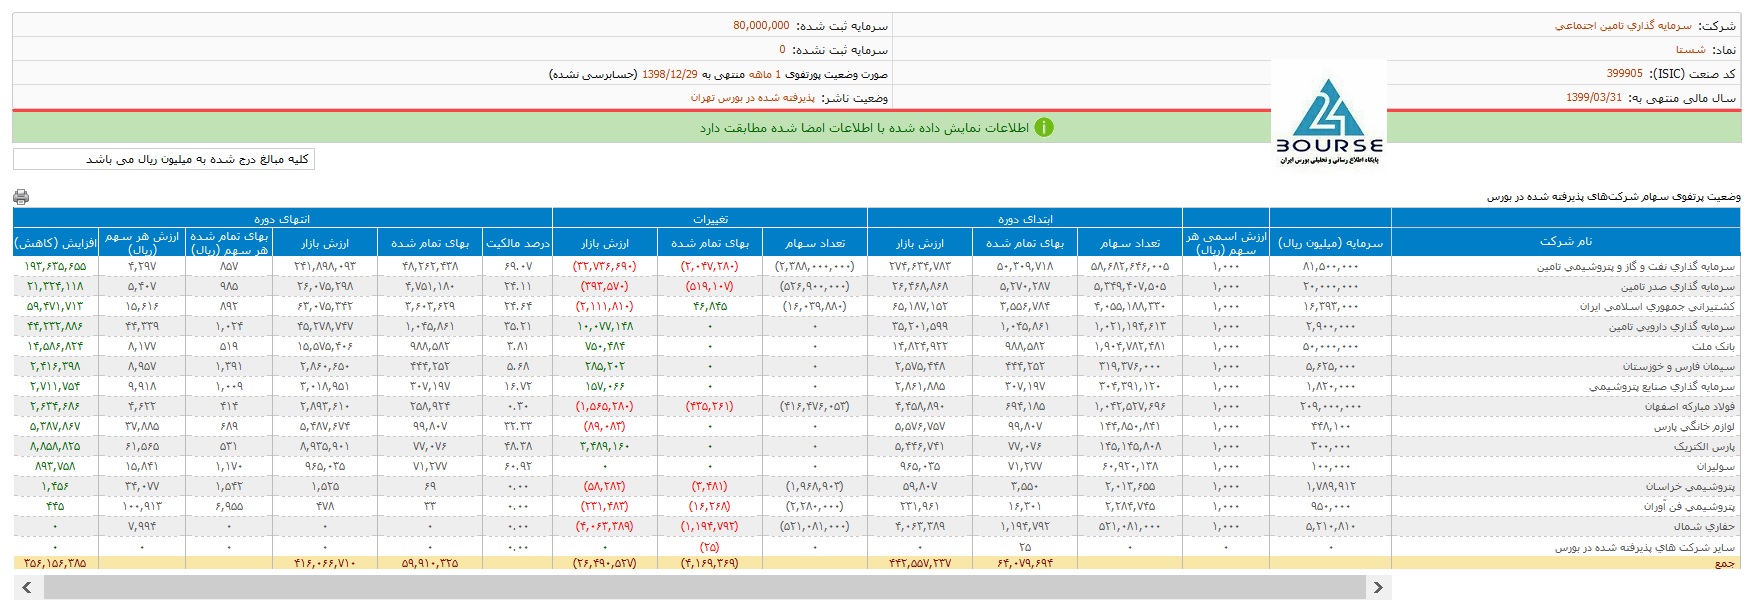Click the نام شرکت column header
The width and height of the screenshot is (1751, 609).
click(x=1565, y=242)
